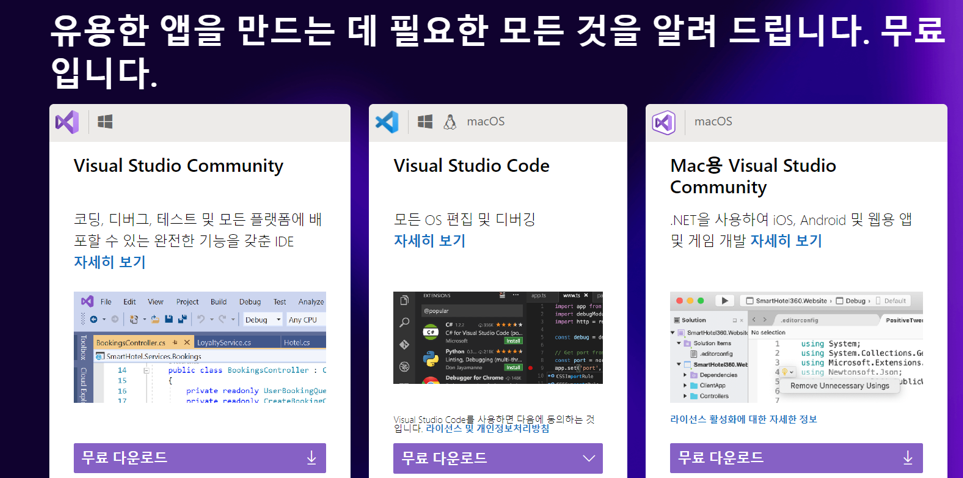Click the Visual Studio for Mac logo
This screenshot has width=963, height=478.
663,122
